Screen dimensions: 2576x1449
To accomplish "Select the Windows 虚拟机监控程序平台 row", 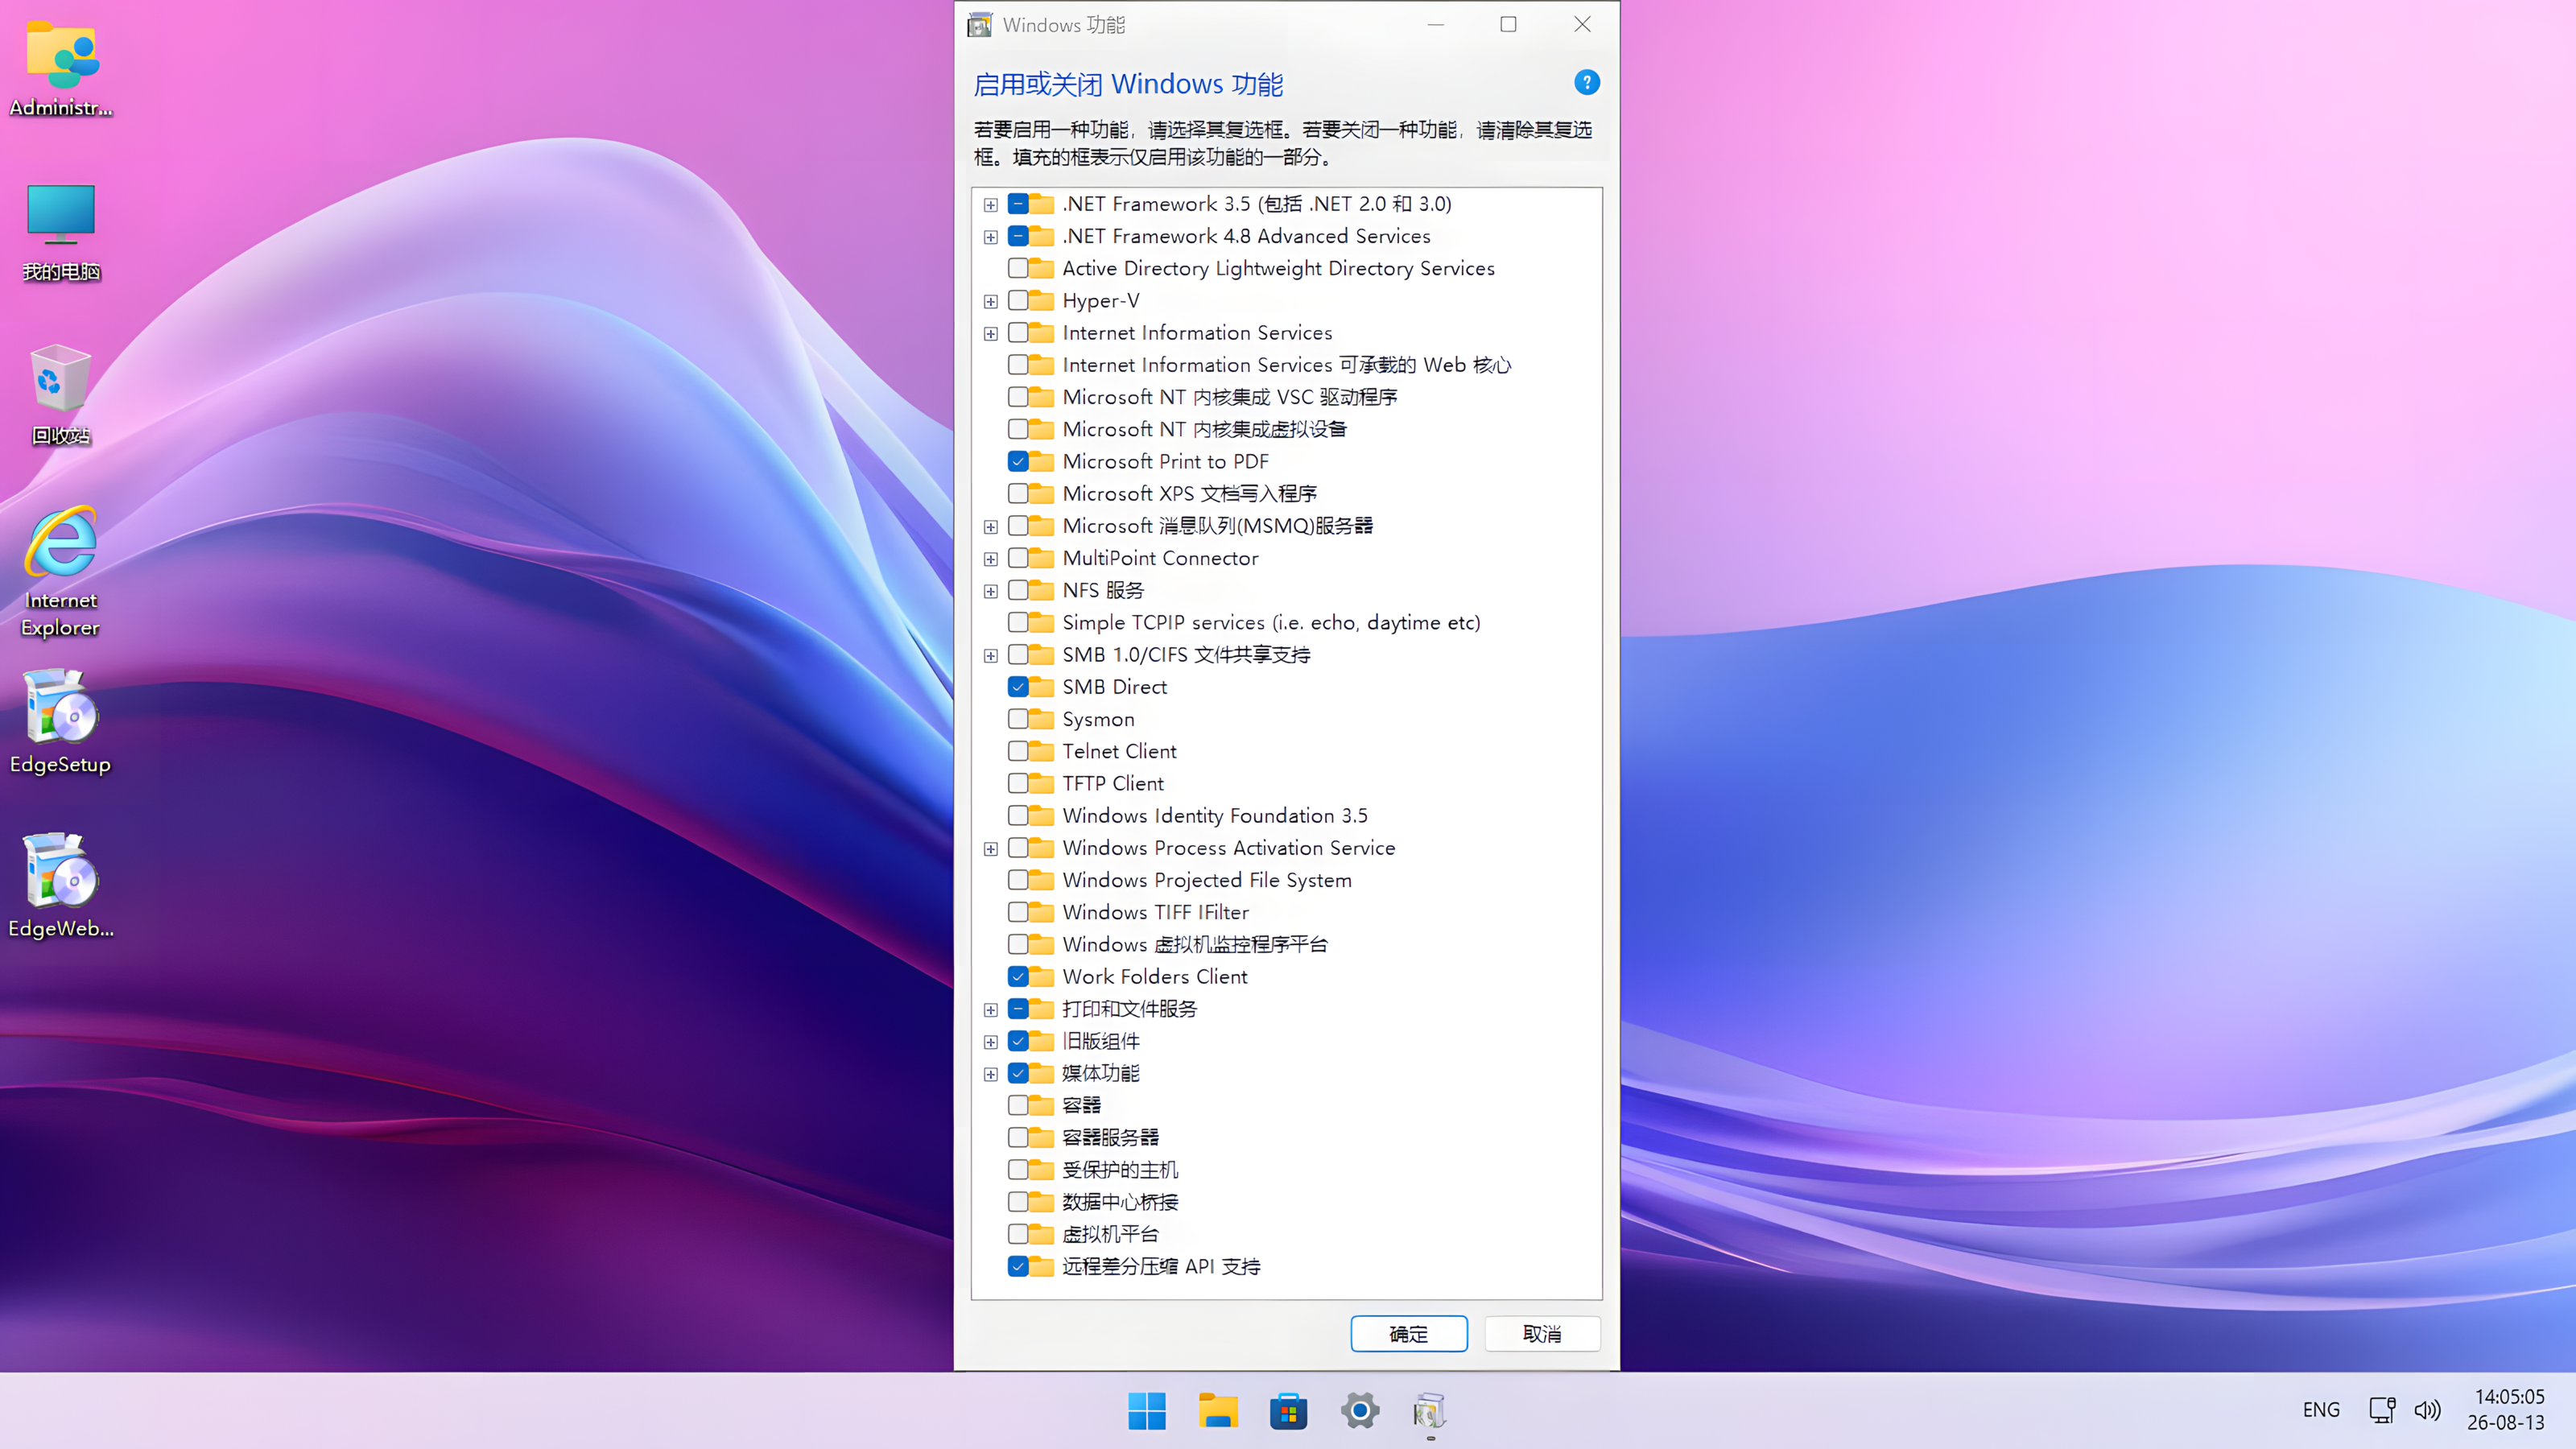I will [1195, 944].
